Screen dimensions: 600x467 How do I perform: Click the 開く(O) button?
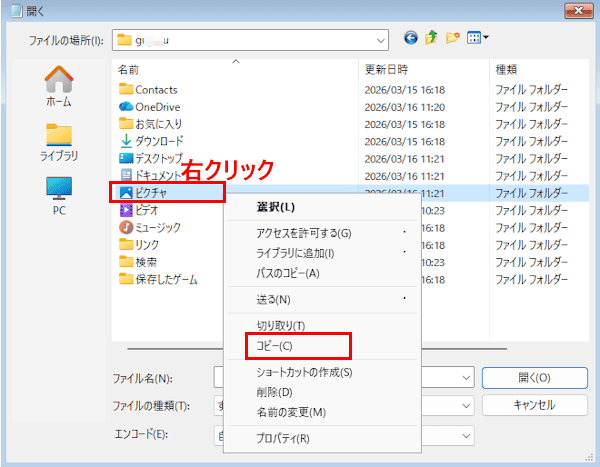pos(534,378)
